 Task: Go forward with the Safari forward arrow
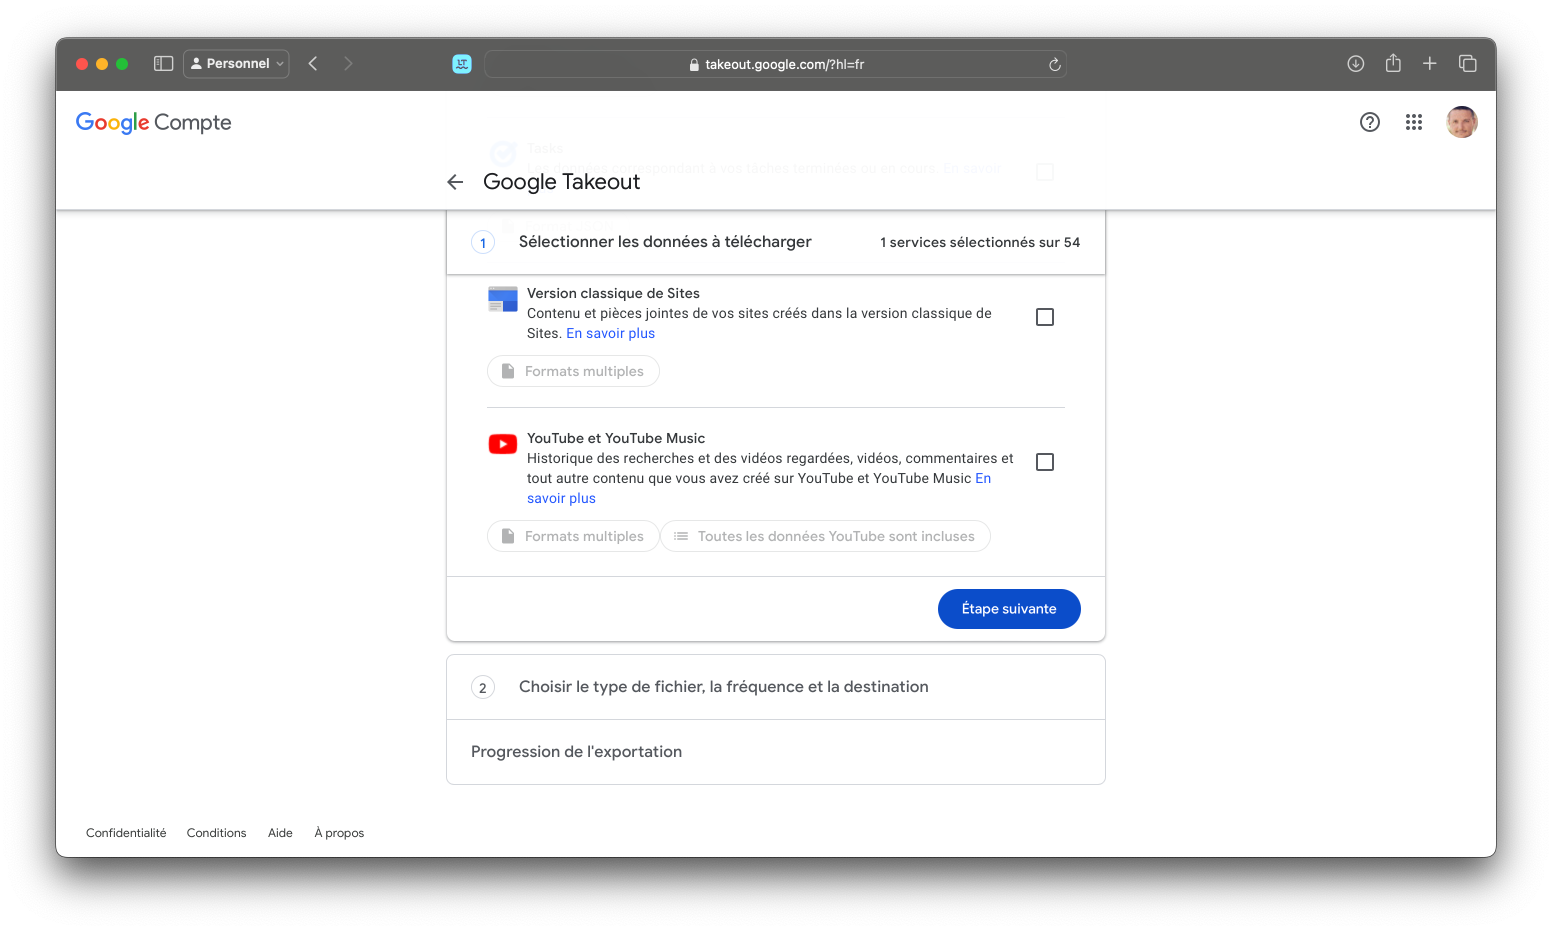tap(348, 63)
